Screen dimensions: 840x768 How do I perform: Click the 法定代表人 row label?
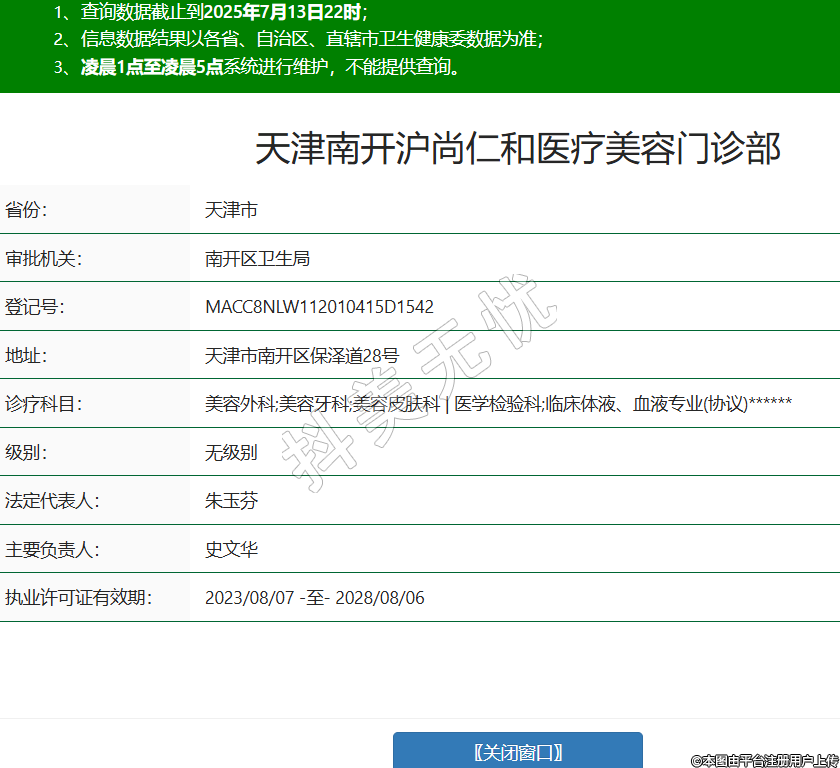pyautogui.click(x=52, y=501)
